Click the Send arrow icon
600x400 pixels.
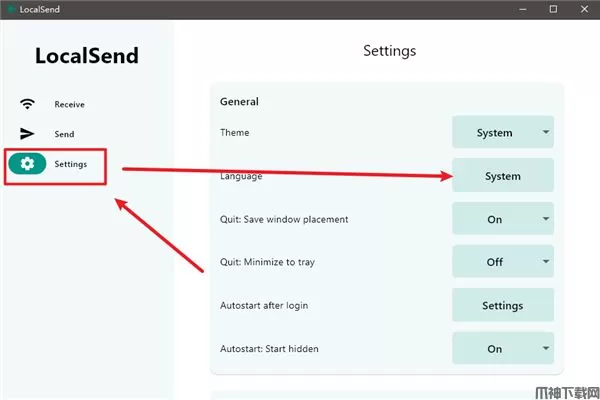tap(27, 134)
